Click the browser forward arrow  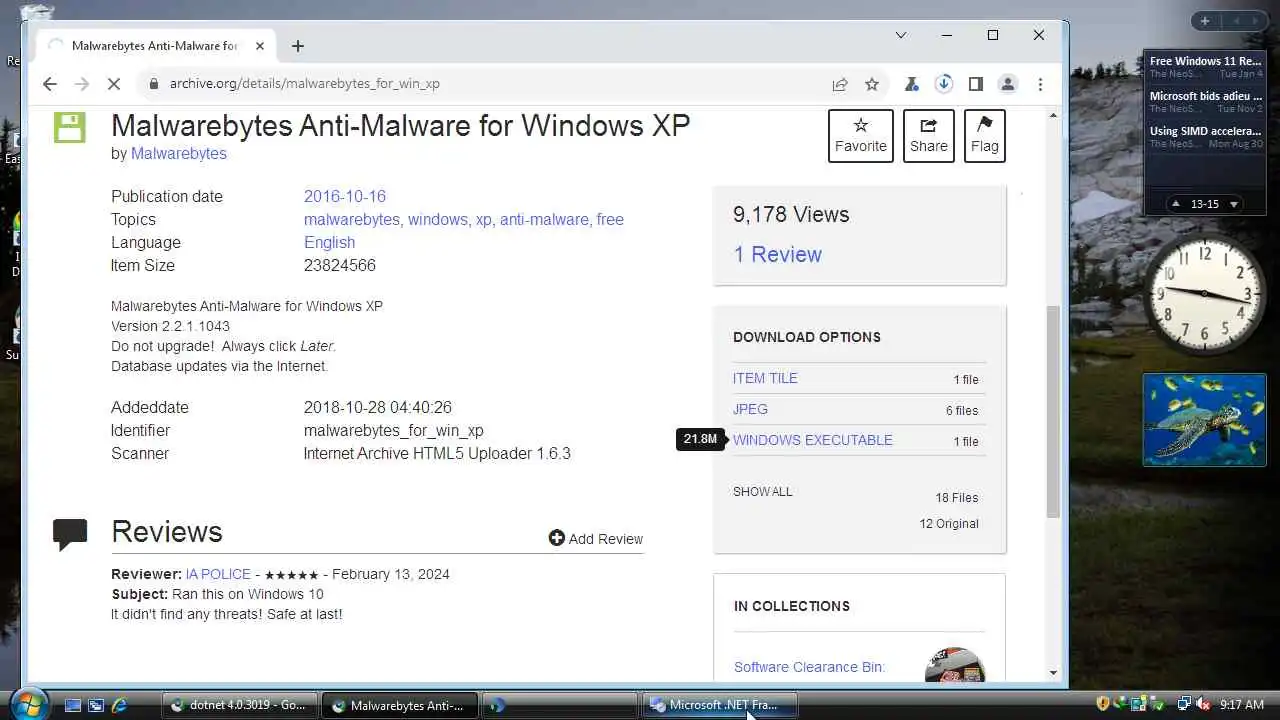(x=82, y=84)
